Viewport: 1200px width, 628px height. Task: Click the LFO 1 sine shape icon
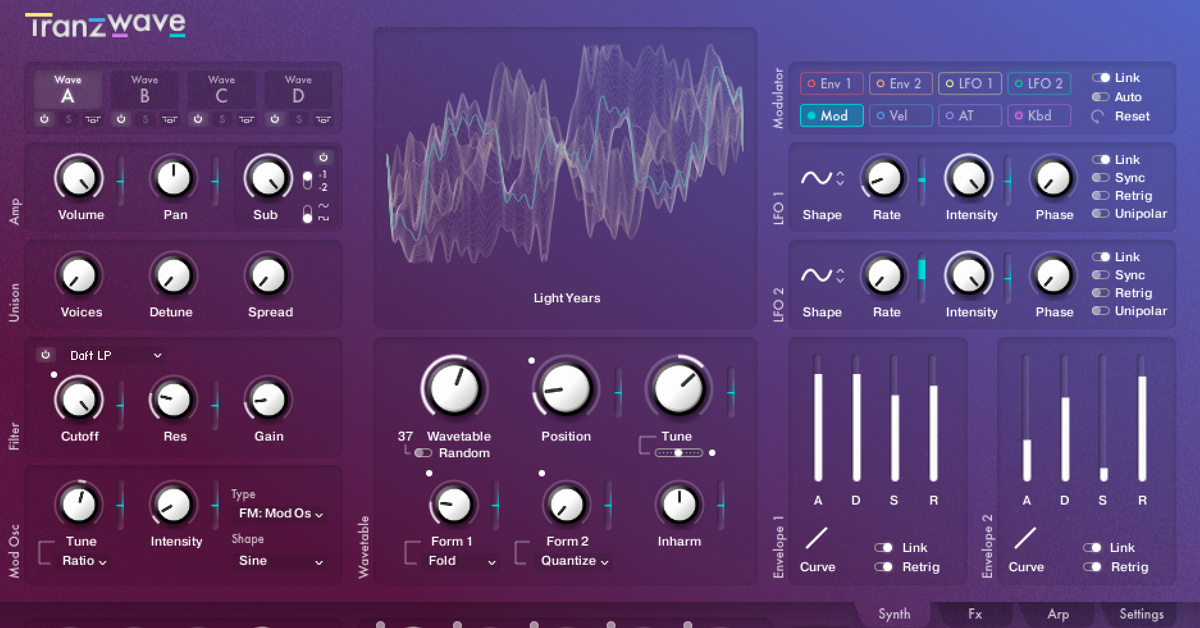tap(816, 178)
